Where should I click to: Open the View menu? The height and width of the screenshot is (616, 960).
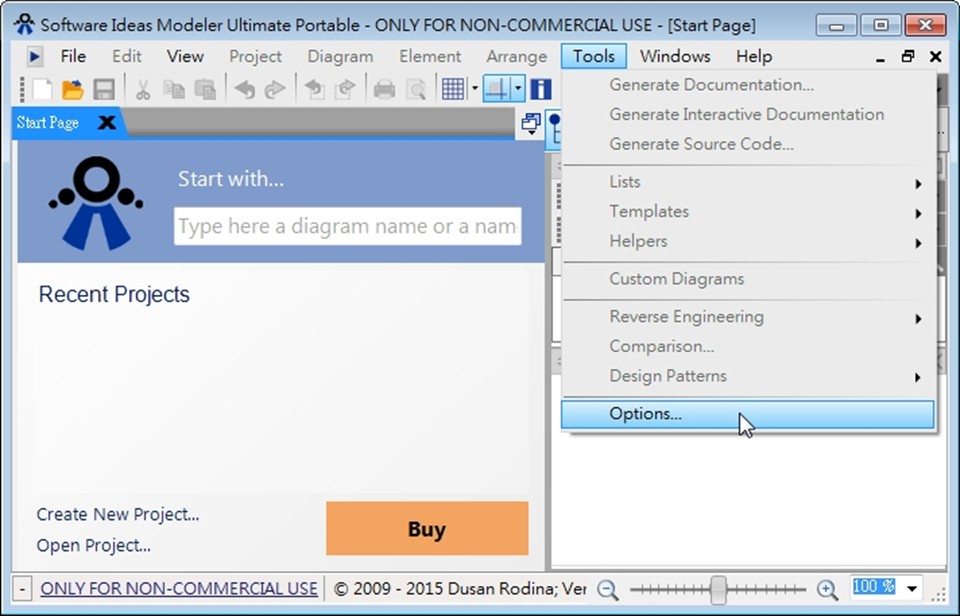[185, 56]
